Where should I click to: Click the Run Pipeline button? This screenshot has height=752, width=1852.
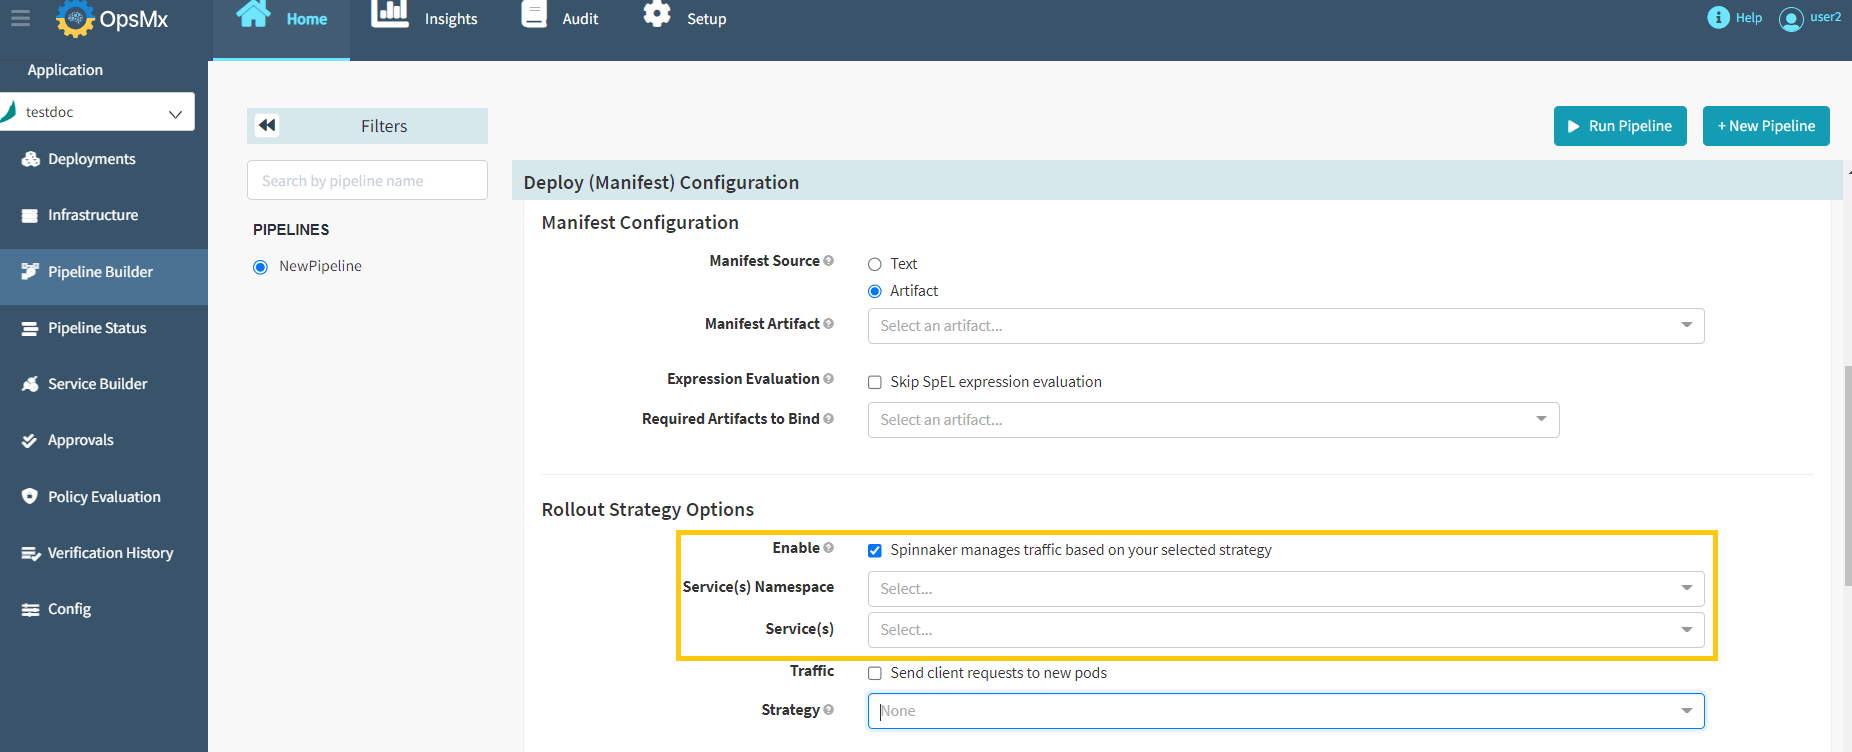[1619, 126]
